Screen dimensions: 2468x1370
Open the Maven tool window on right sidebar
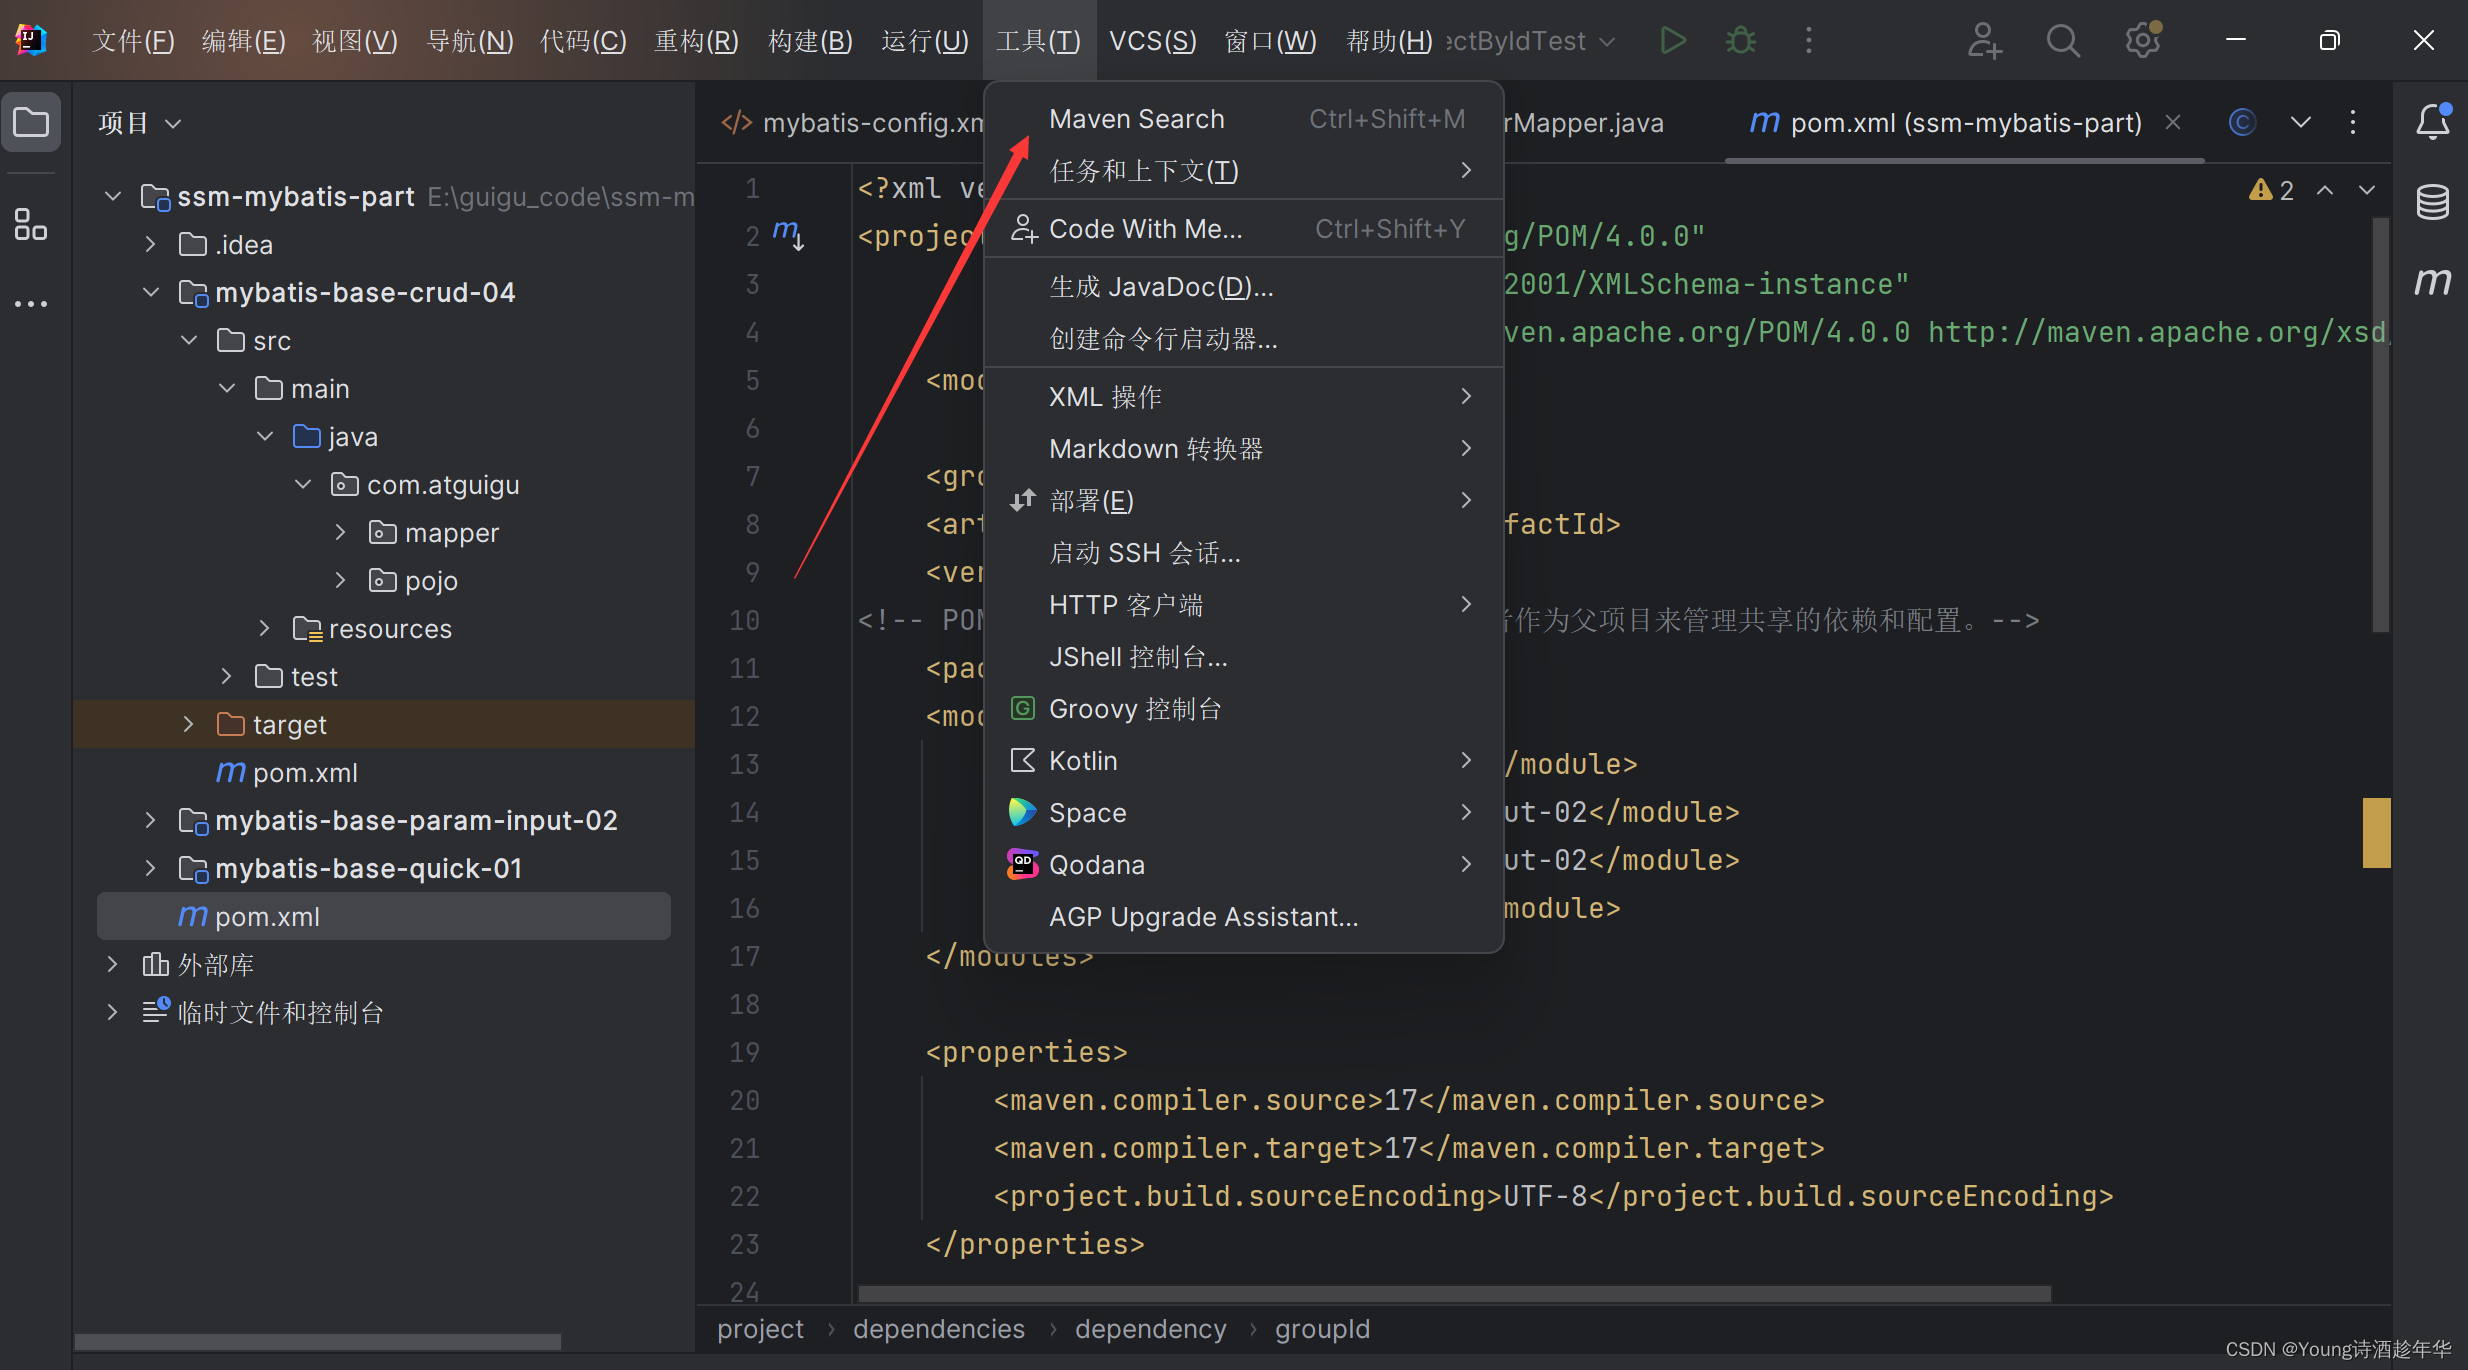click(2432, 281)
